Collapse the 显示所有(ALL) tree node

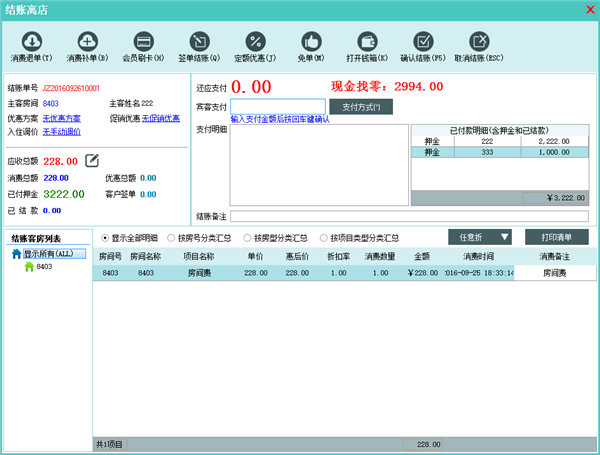(16, 254)
